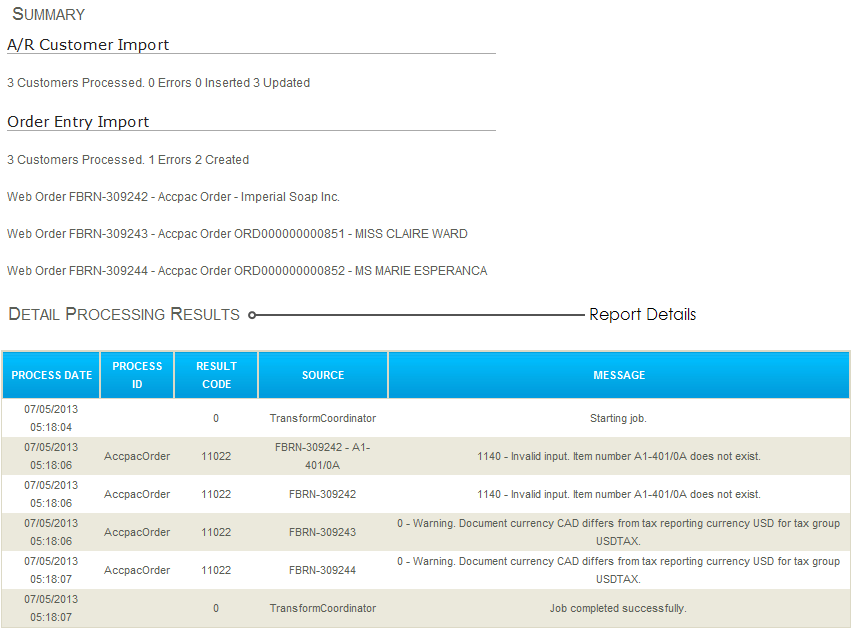This screenshot has height=635, width=856.
Task: Click the Result Code column header
Action: pyautogui.click(x=216, y=375)
